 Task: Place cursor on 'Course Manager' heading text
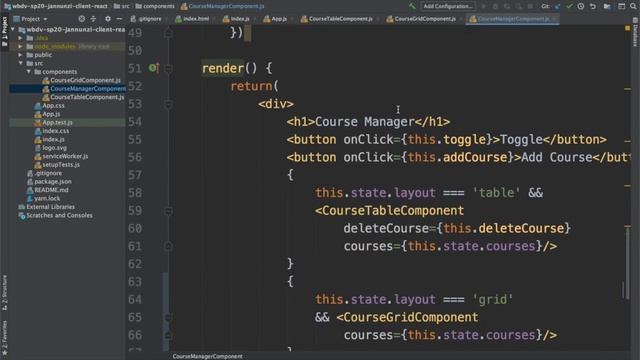pos(365,122)
